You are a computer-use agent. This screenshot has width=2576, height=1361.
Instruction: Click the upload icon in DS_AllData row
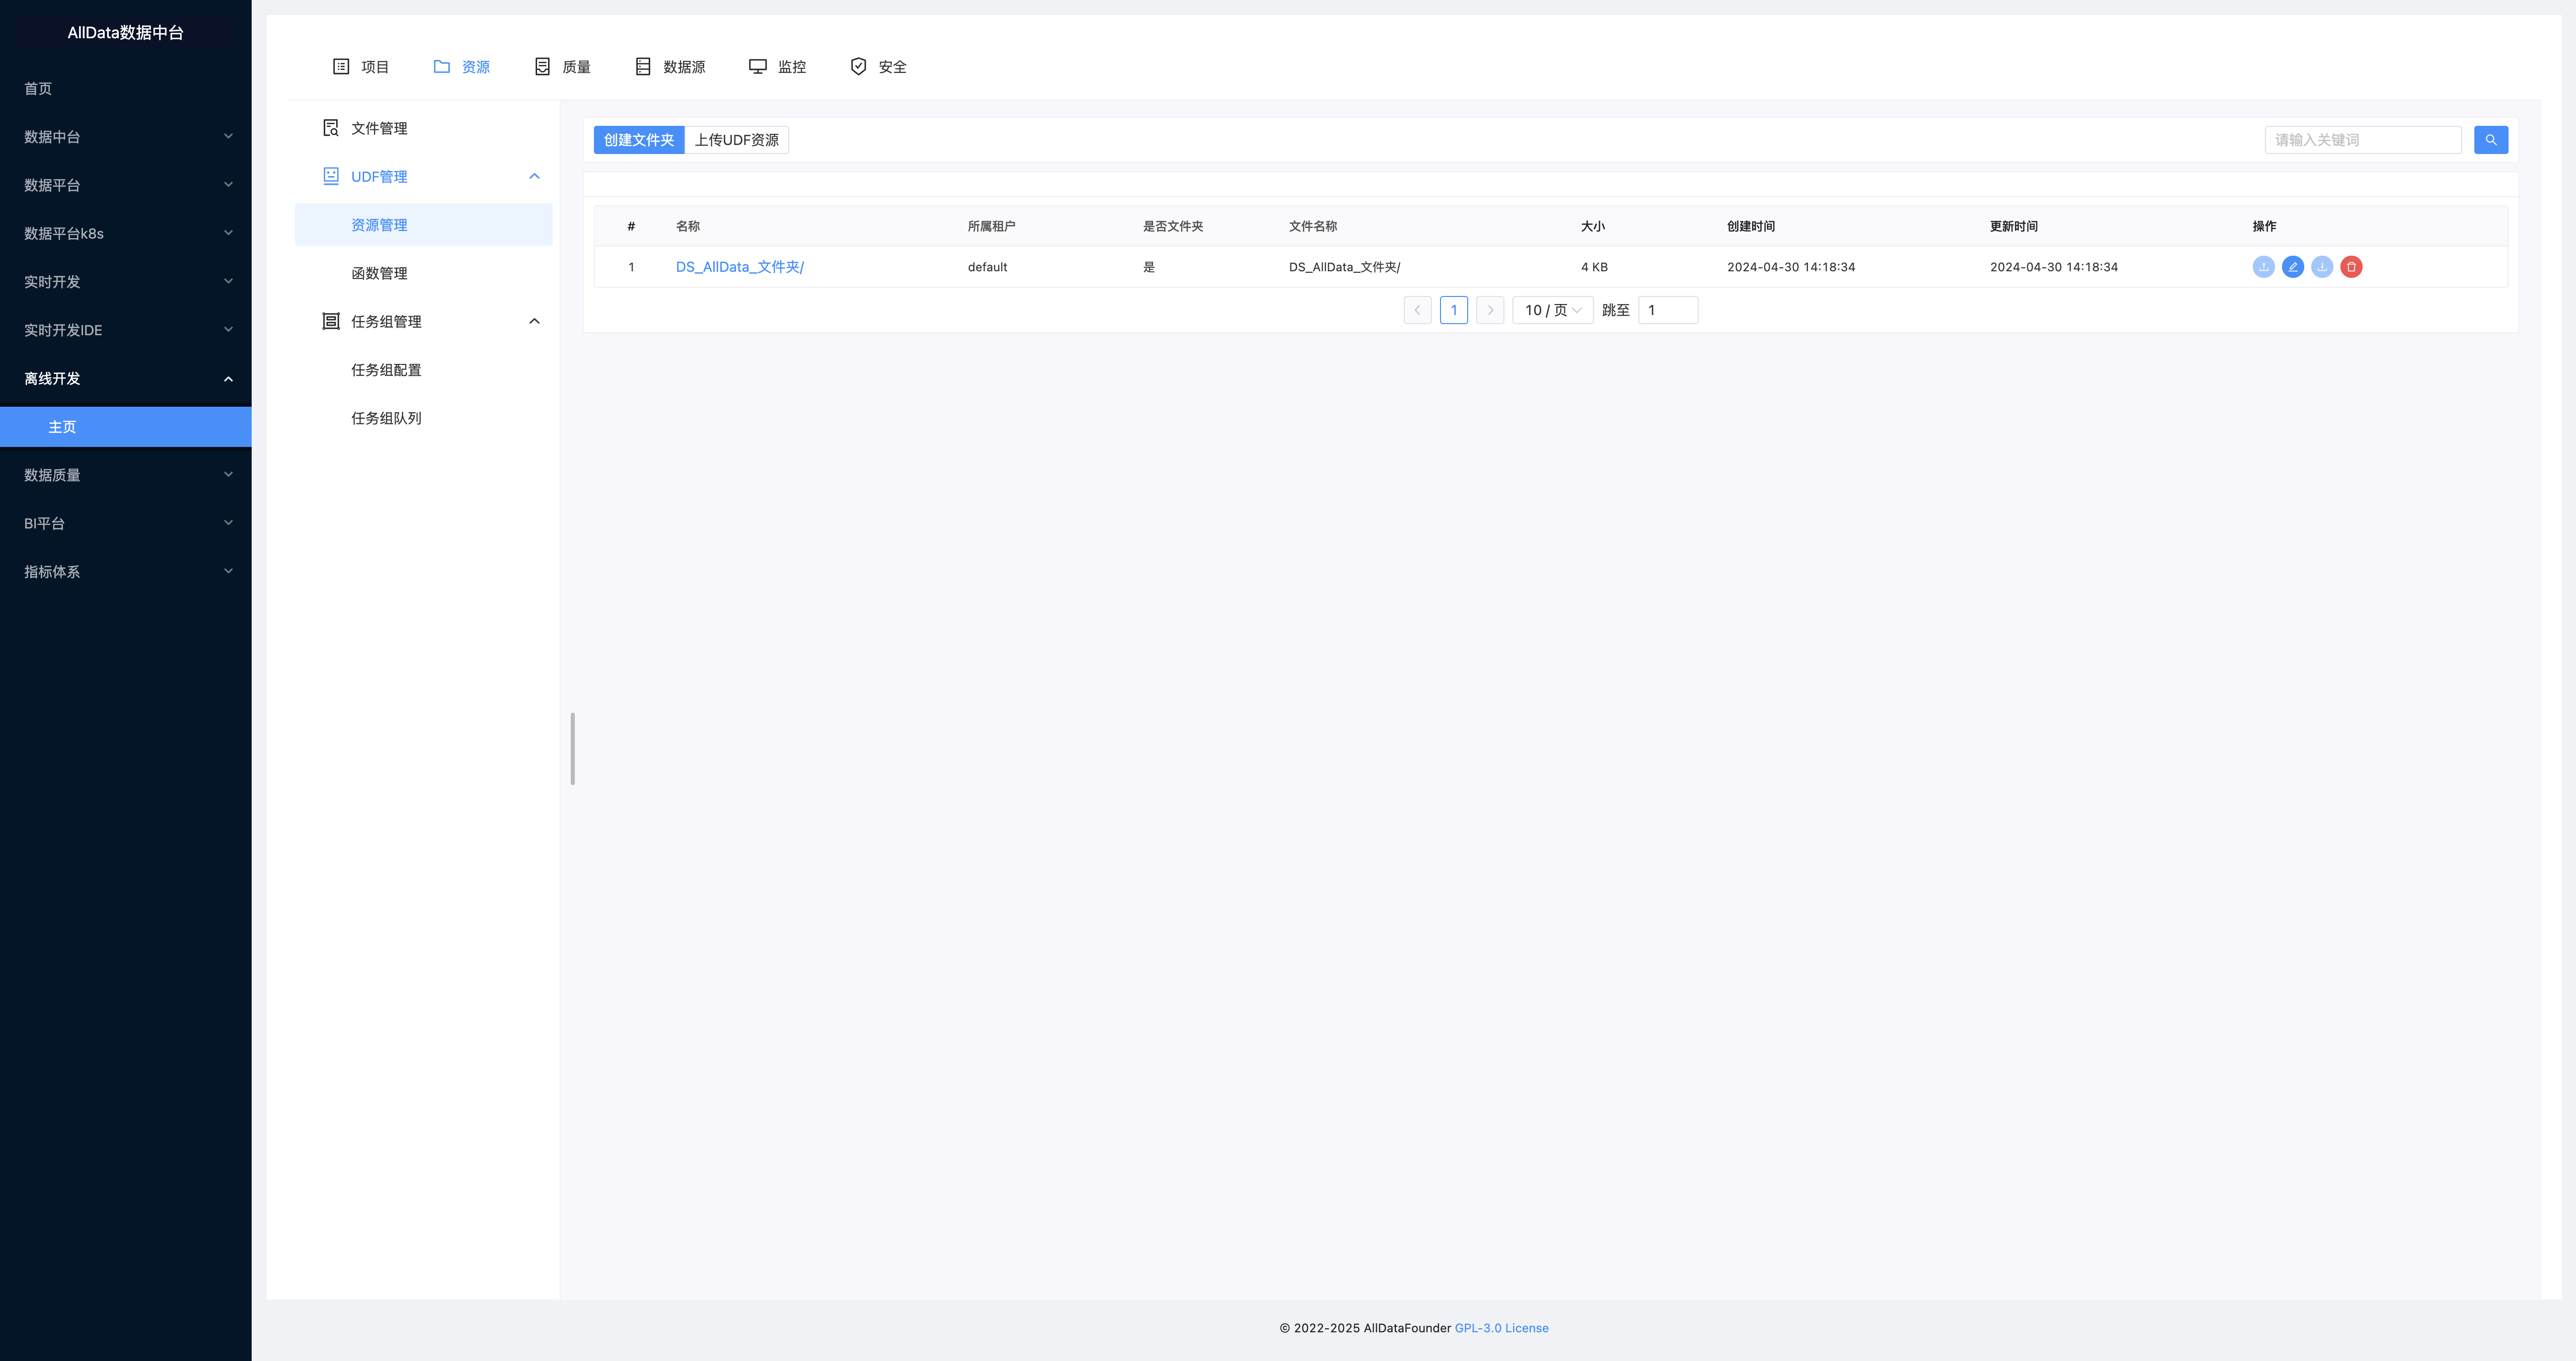pos(2263,267)
